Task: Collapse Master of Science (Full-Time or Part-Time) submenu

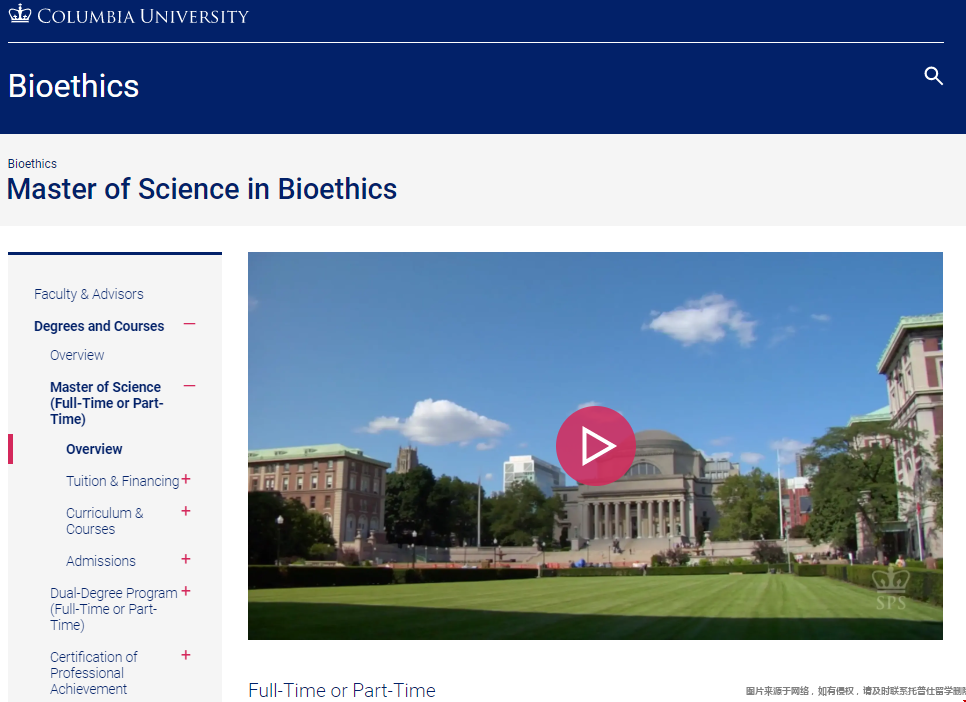Action: point(189,386)
